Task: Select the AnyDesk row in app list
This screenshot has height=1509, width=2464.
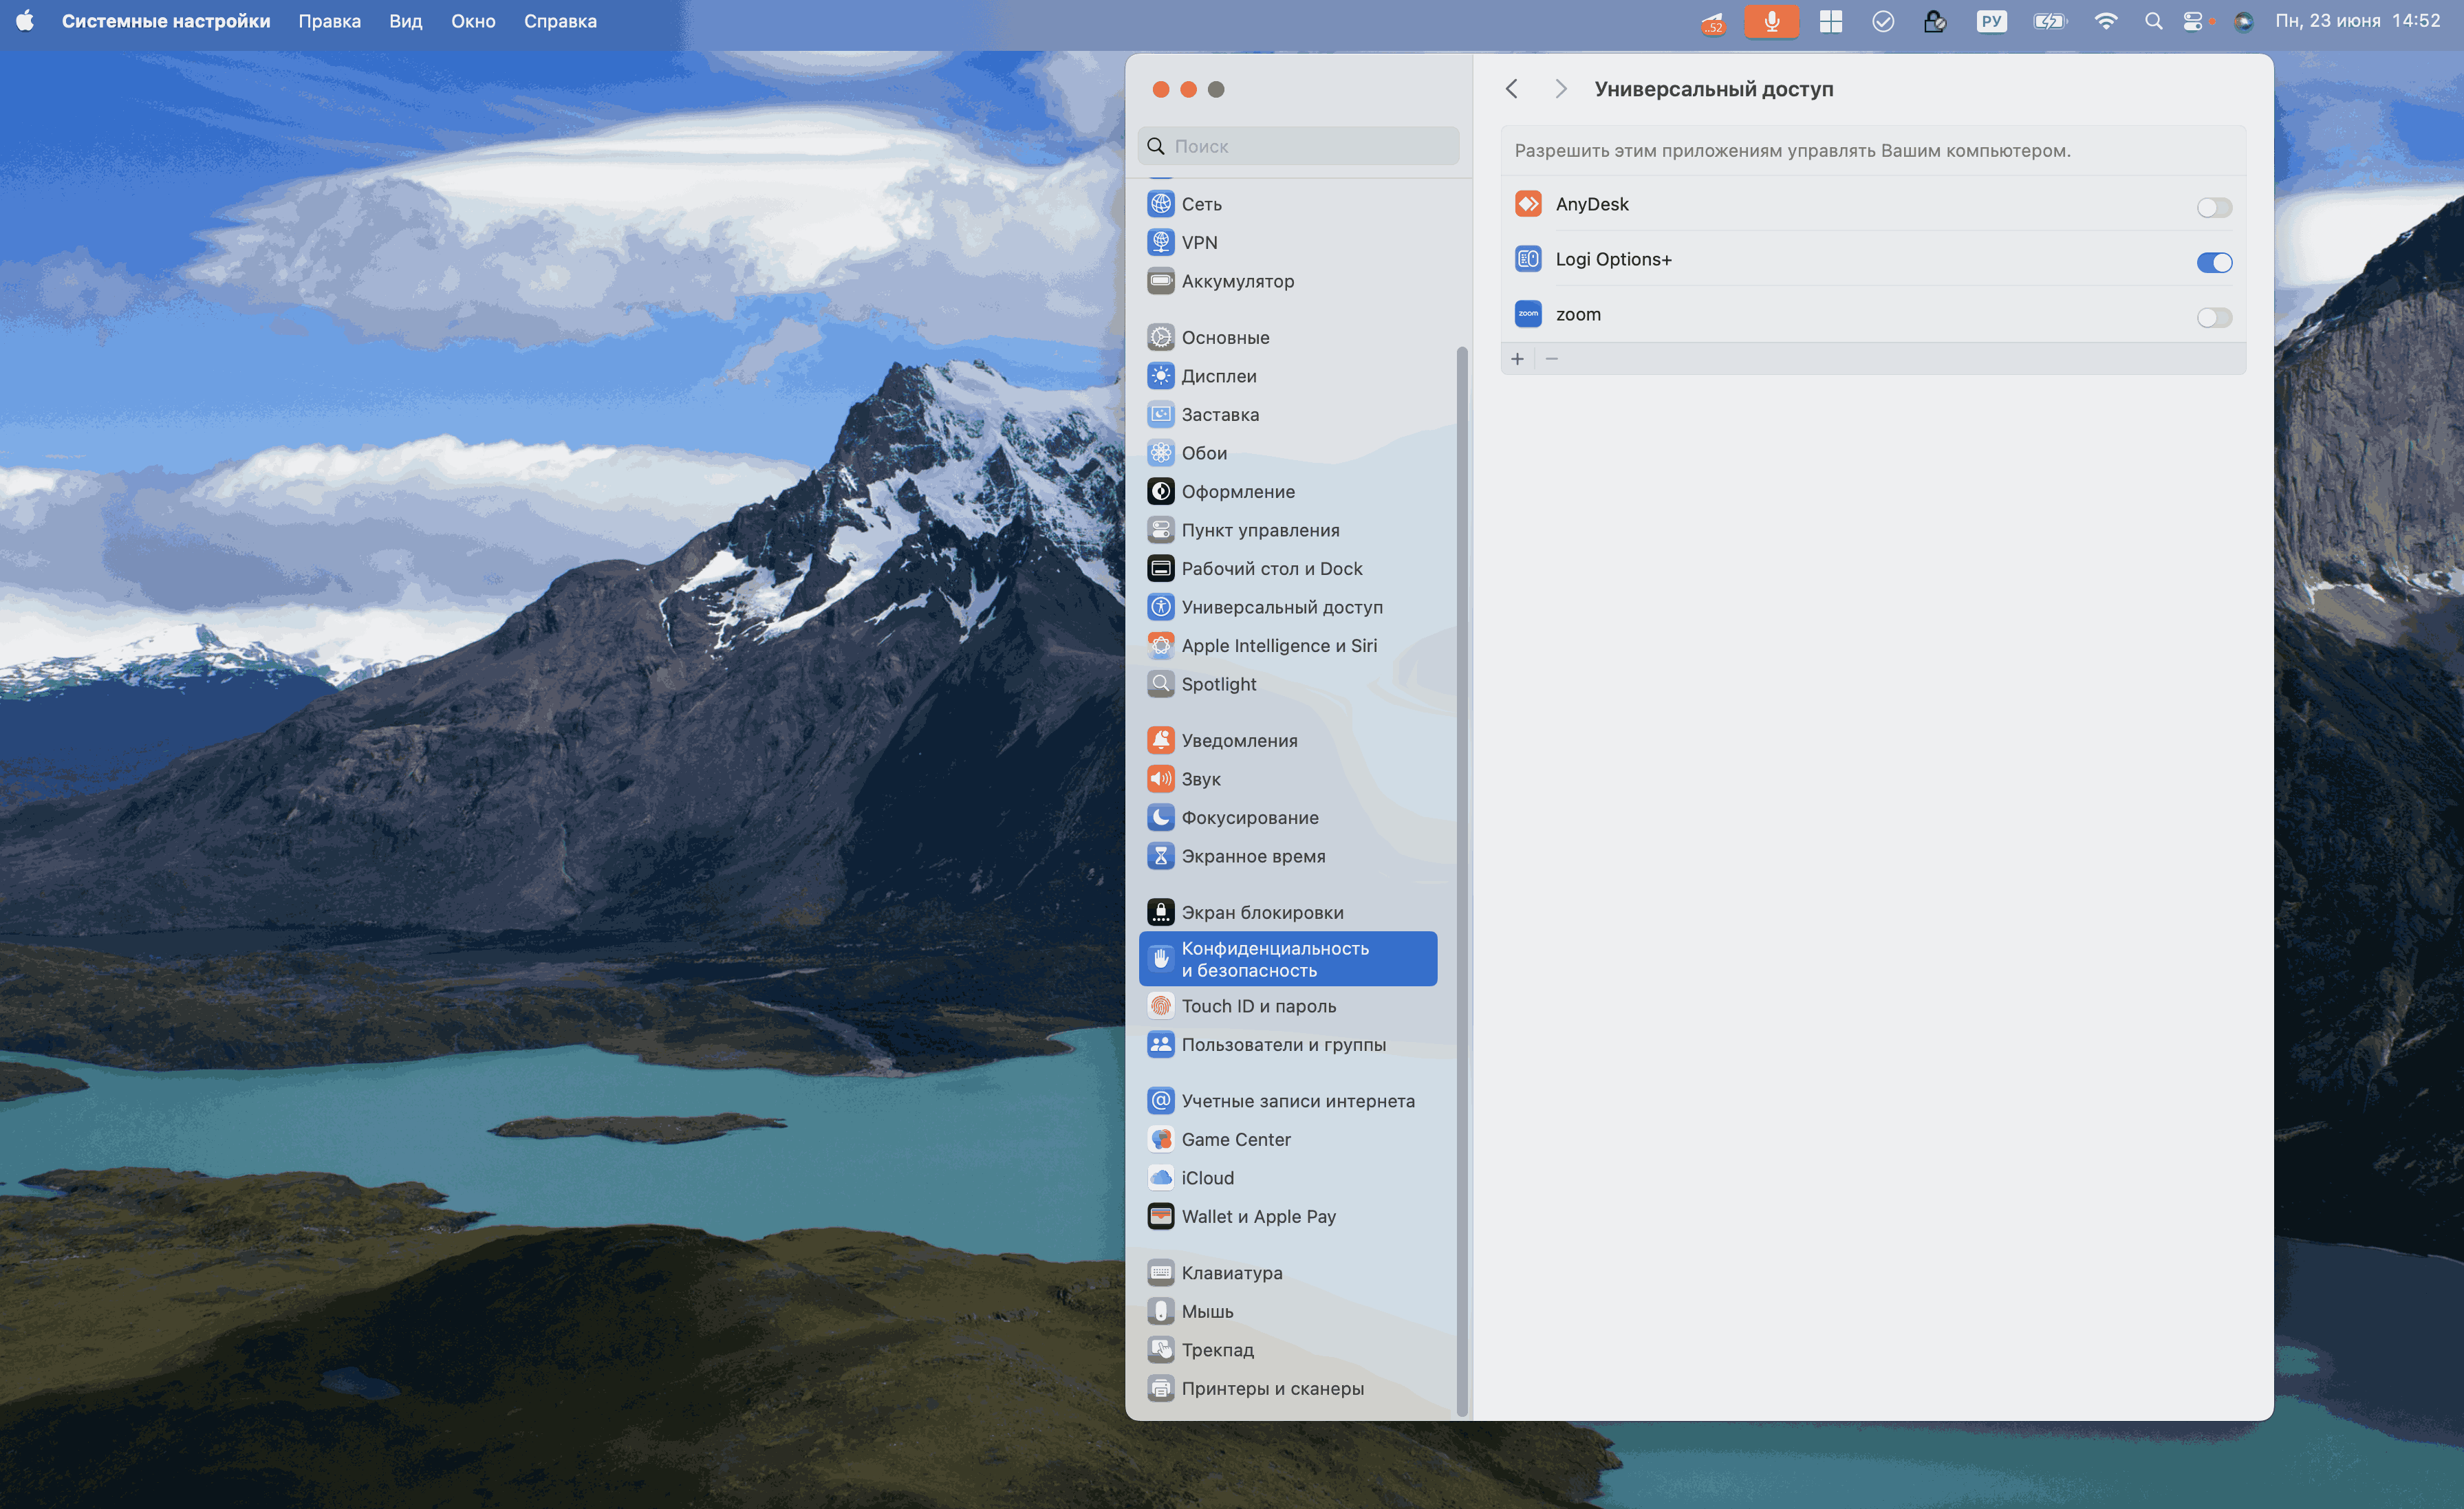Action: [1872, 204]
